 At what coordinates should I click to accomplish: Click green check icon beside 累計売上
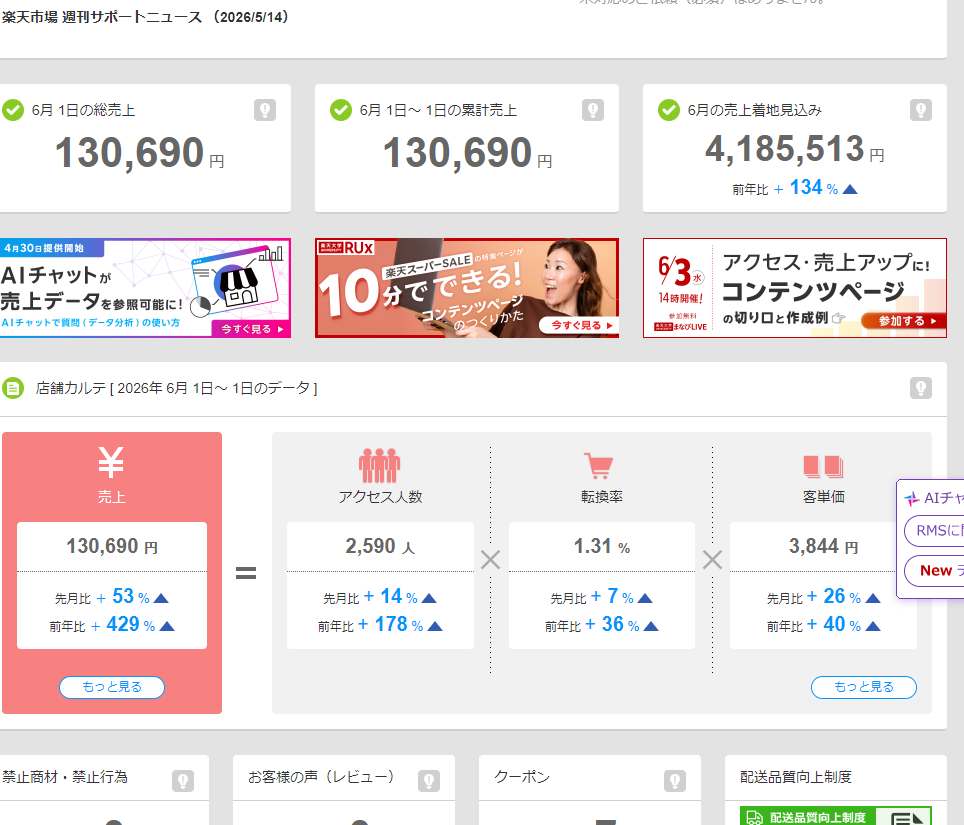pos(341,110)
